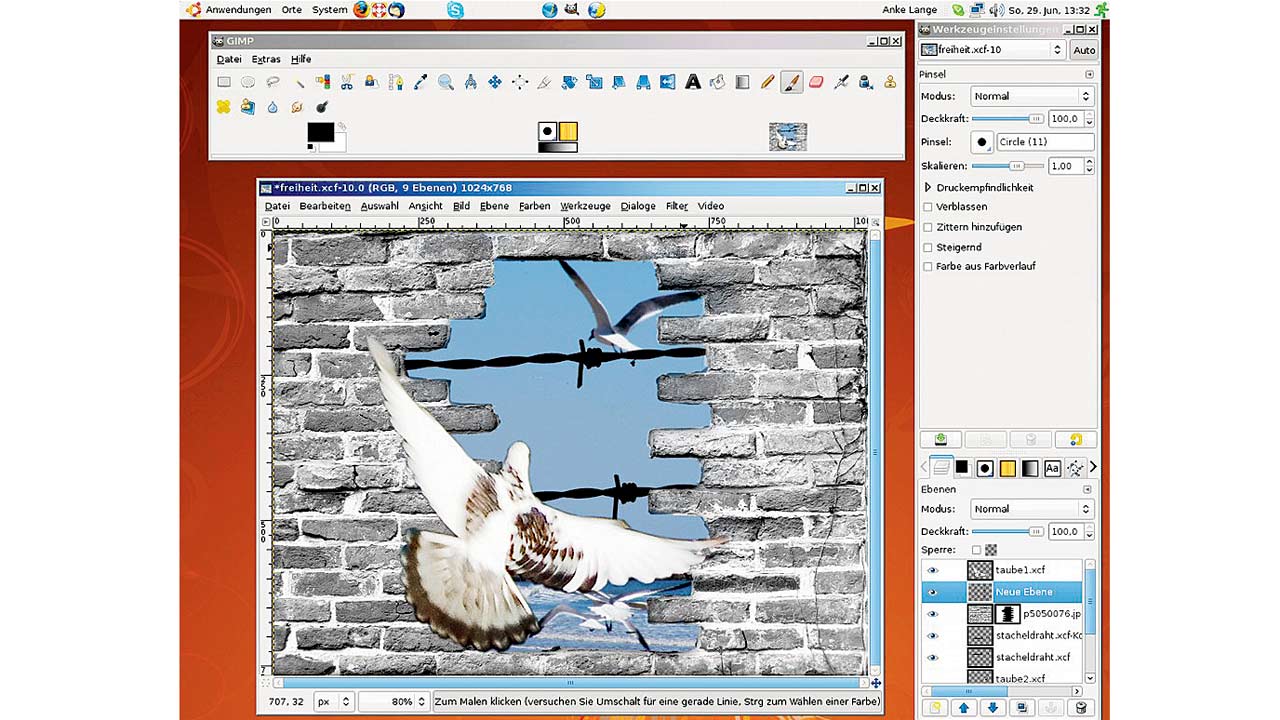Select the Clone stamp tool
The width and height of the screenshot is (1280, 720).
click(x=890, y=82)
